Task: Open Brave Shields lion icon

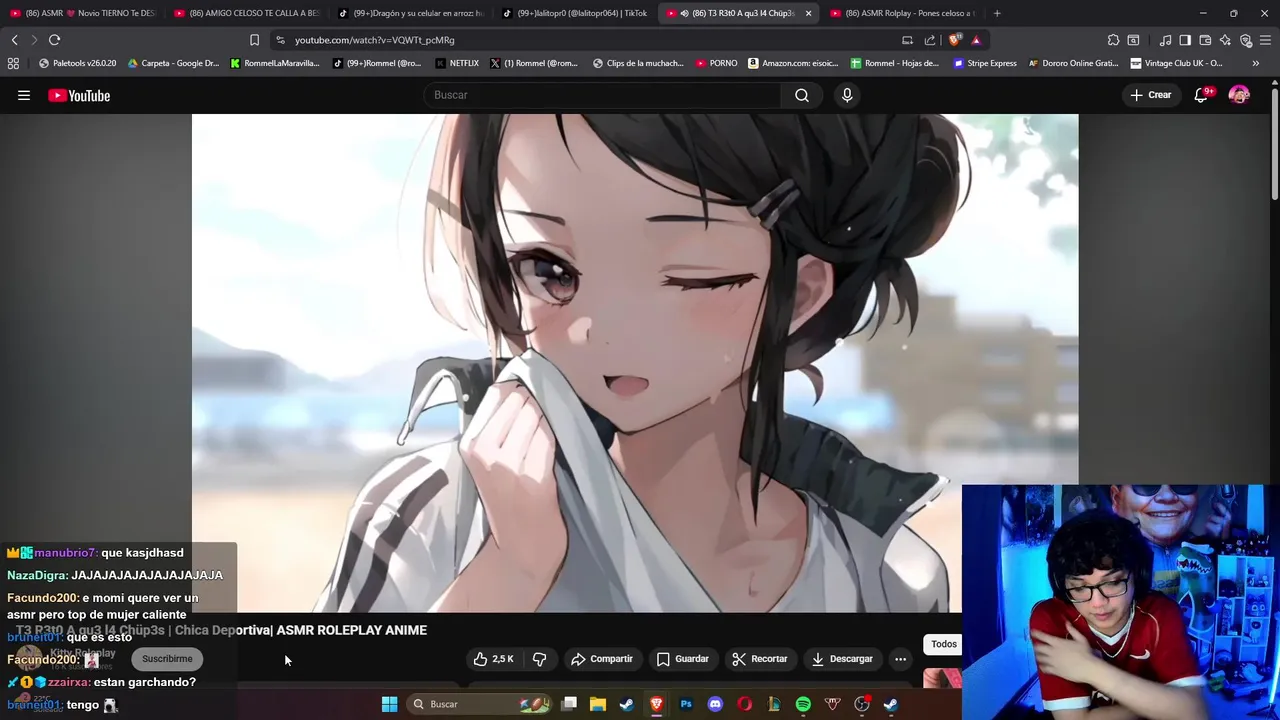Action: (954, 40)
